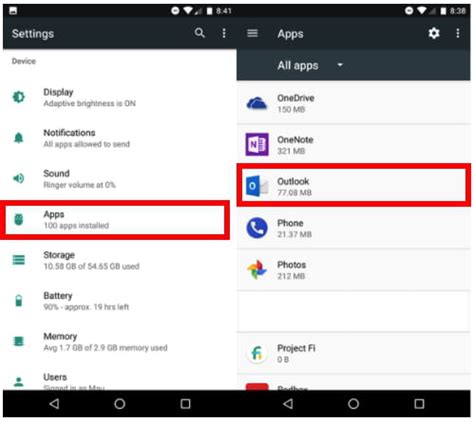Click '150 MB' under OneDrive
Screen dimensions: 474x422
pyautogui.click(x=291, y=109)
